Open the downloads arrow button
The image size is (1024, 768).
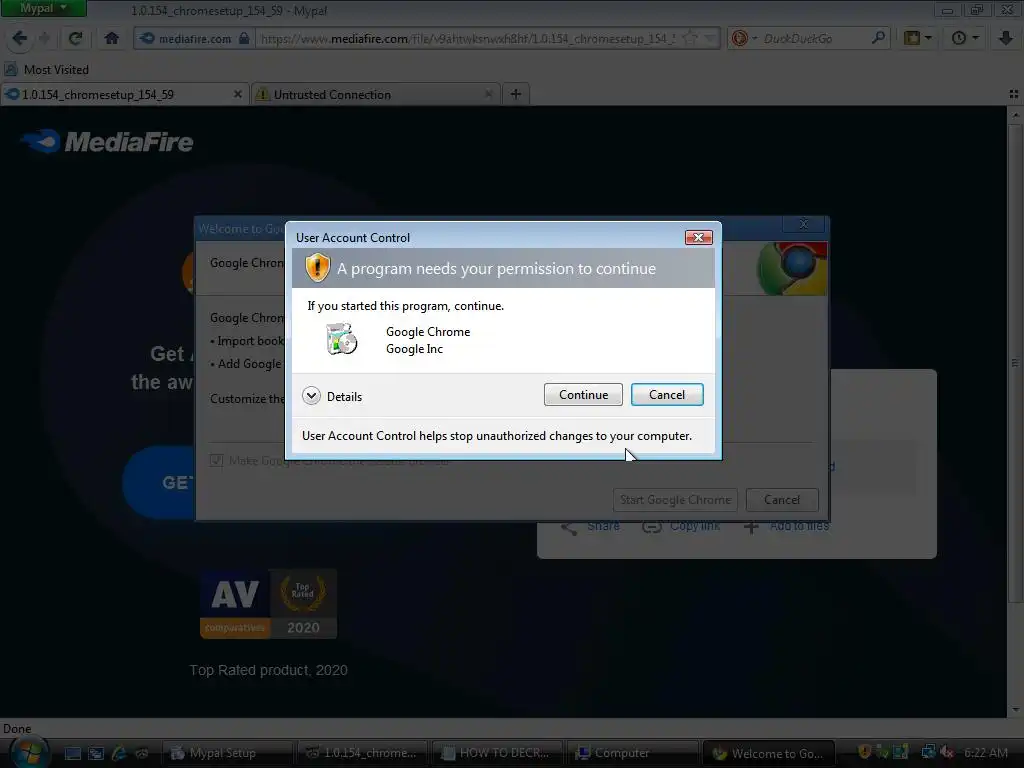pyautogui.click(x=1006, y=39)
